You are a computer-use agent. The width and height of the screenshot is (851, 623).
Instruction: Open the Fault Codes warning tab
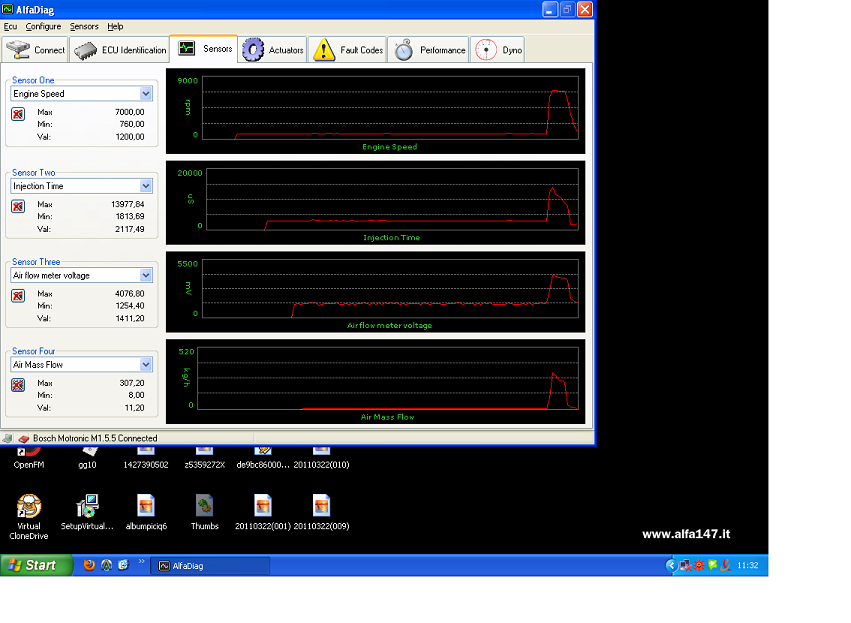[347, 50]
